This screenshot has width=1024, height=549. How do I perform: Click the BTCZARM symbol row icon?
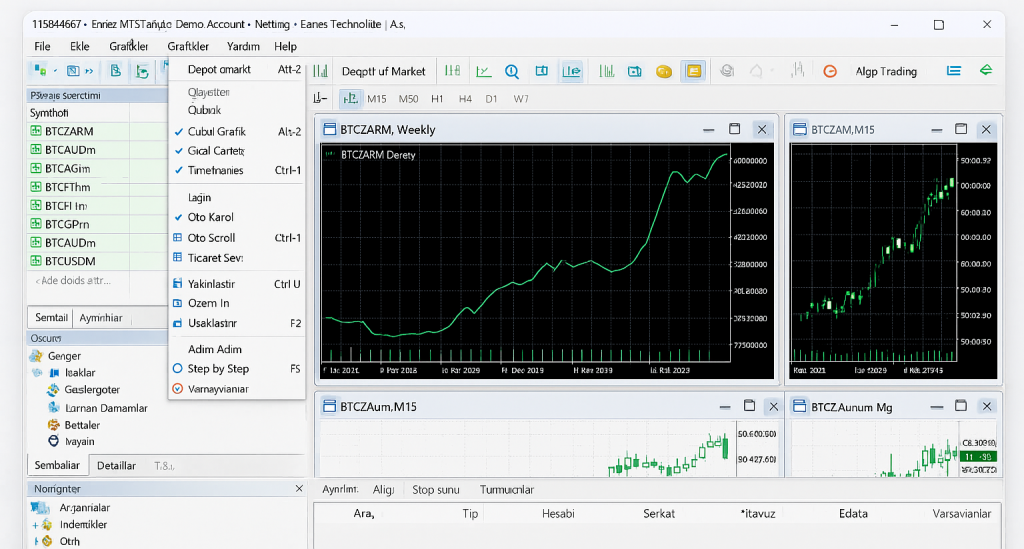click(36, 131)
